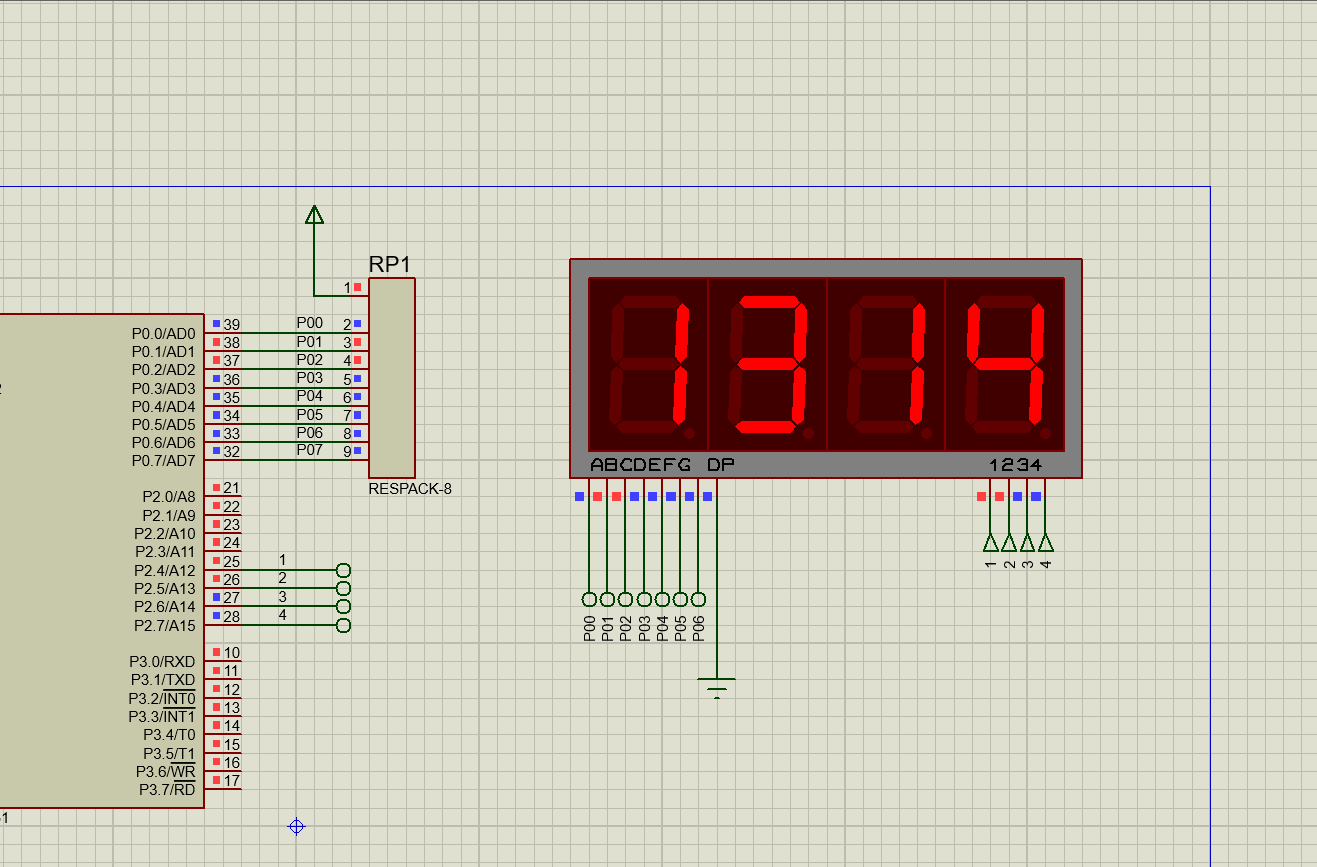Click the P3.2/INT0 pin name

pyautogui.click(x=162, y=698)
